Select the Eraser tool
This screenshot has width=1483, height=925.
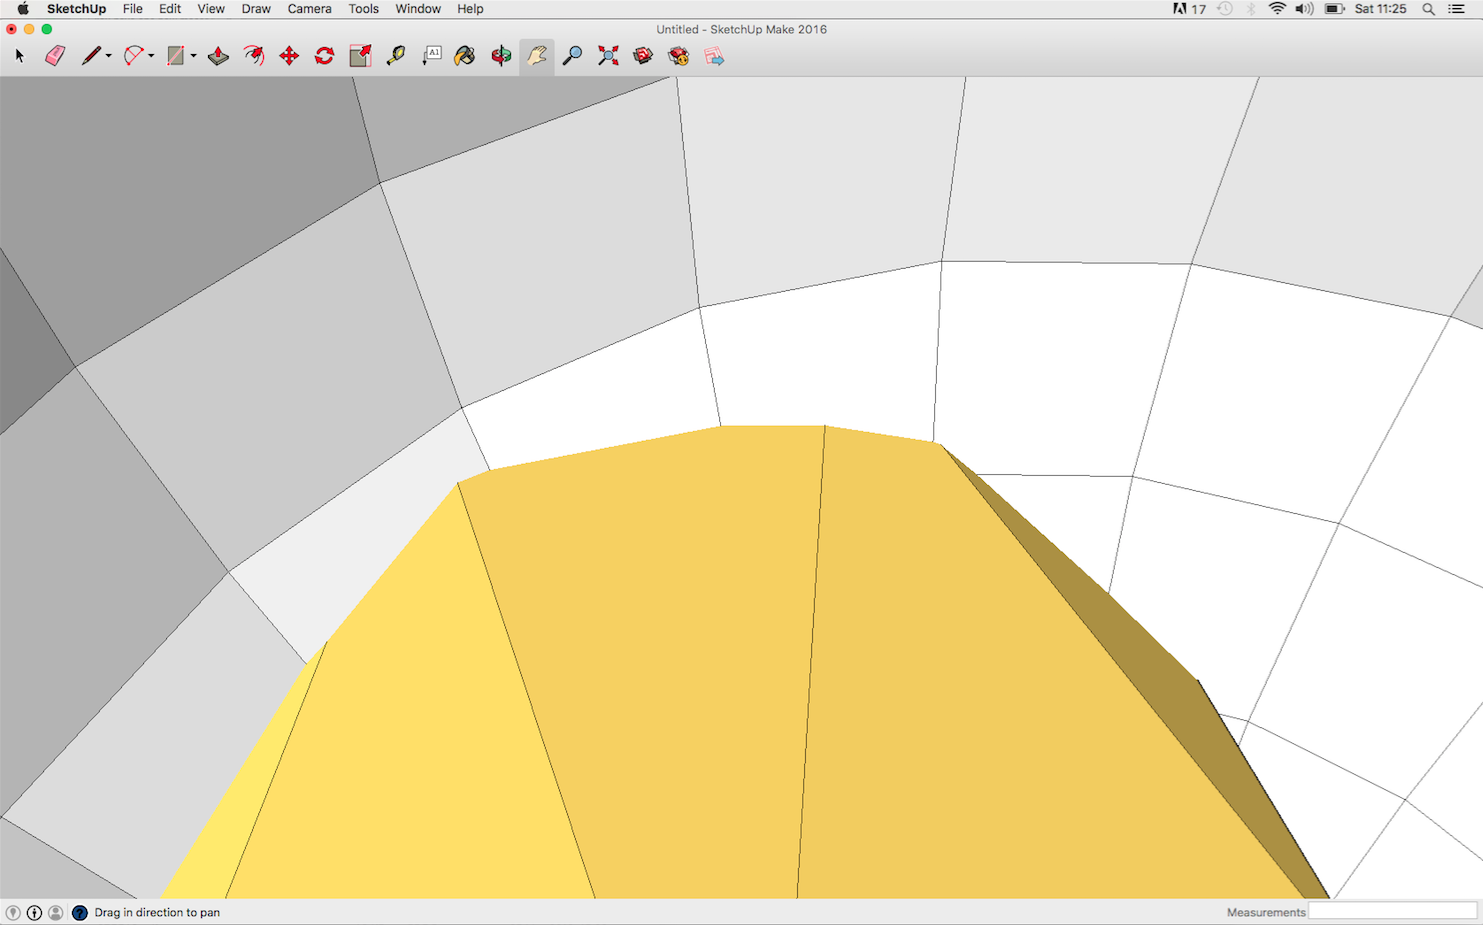click(x=55, y=56)
